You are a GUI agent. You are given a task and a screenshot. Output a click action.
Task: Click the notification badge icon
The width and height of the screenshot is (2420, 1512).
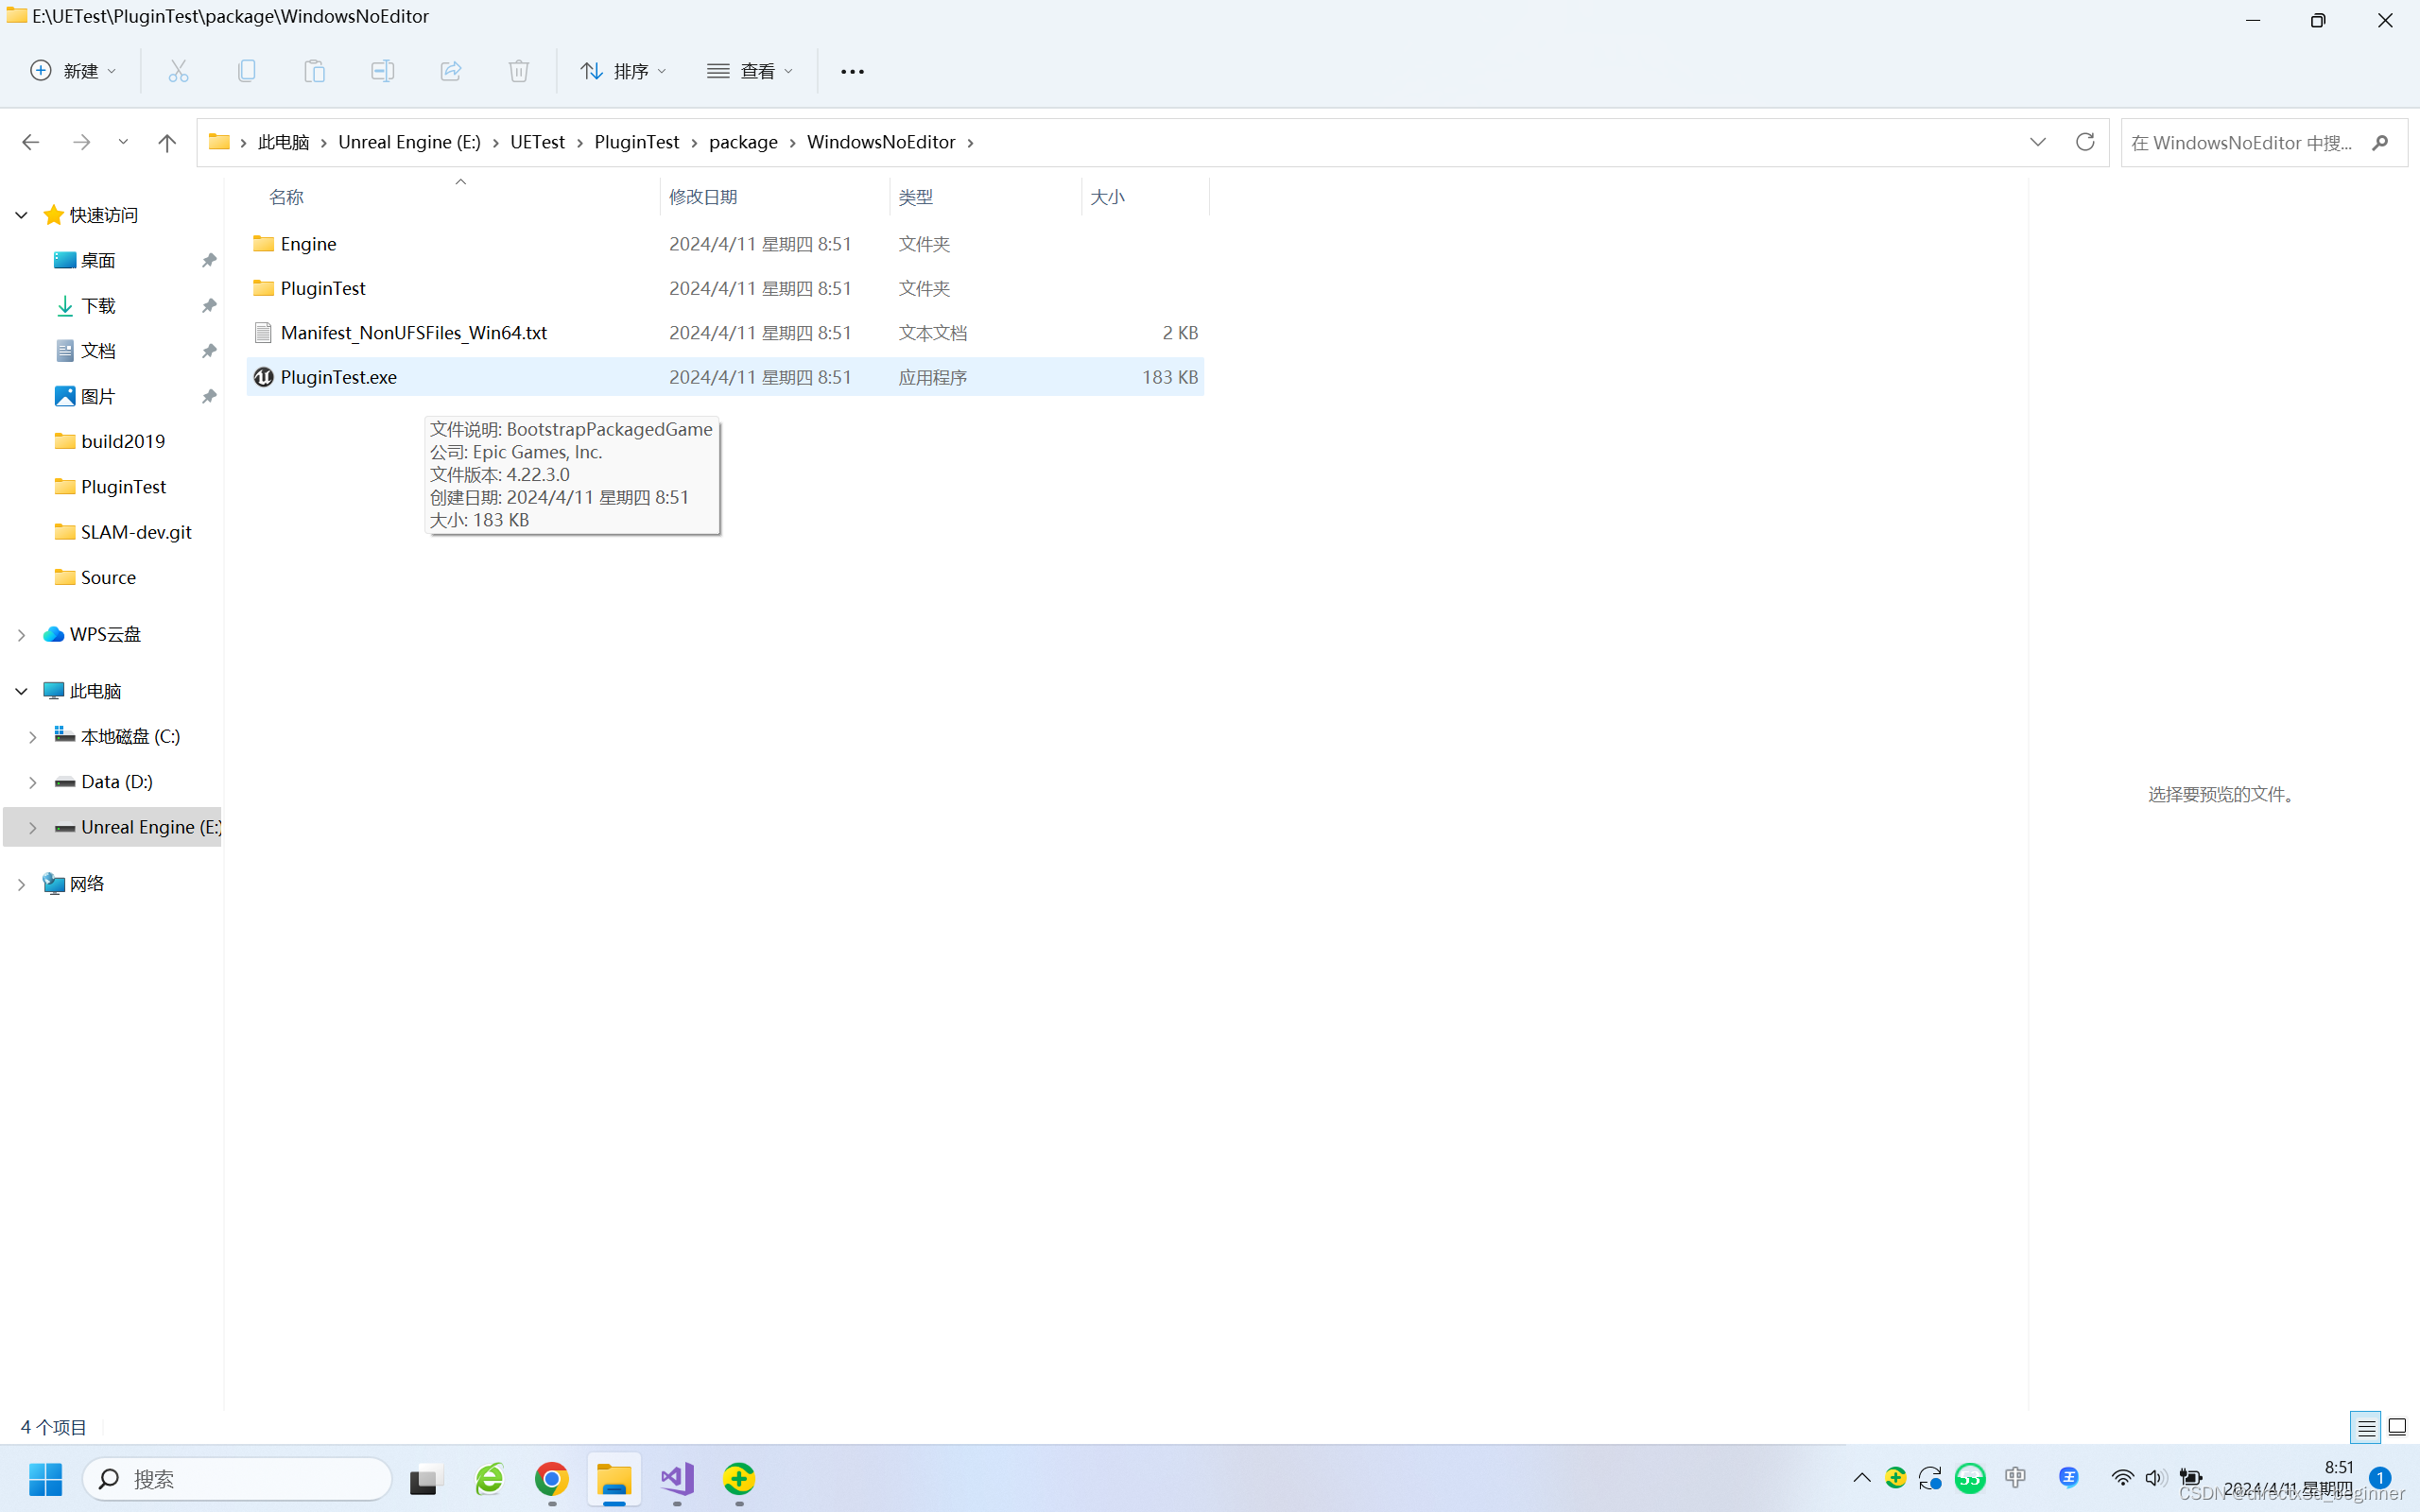click(x=2380, y=1478)
